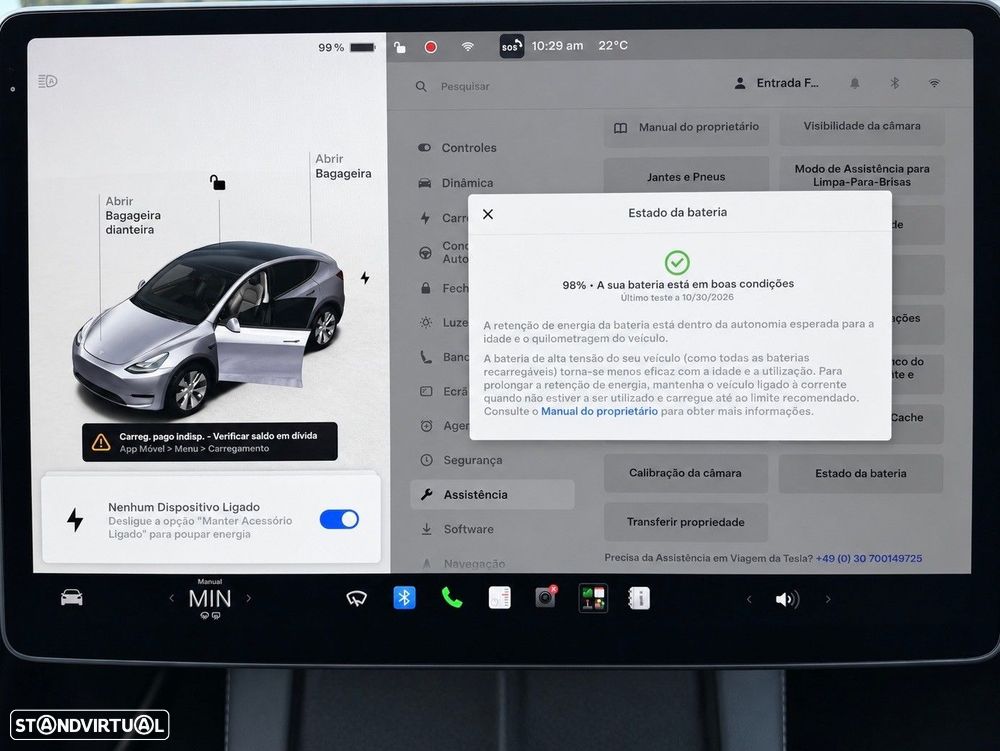
Task: Select Assistência in settings menu
Action: [492, 494]
